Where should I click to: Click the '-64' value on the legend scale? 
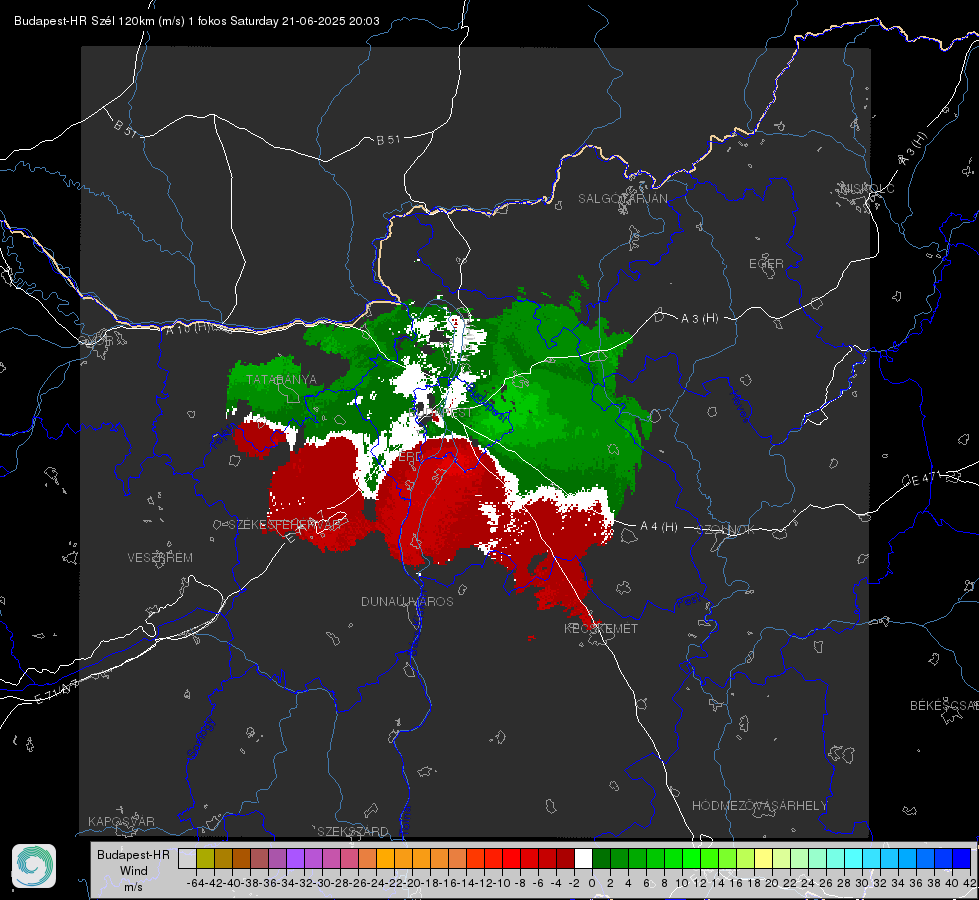pyautogui.click(x=196, y=883)
